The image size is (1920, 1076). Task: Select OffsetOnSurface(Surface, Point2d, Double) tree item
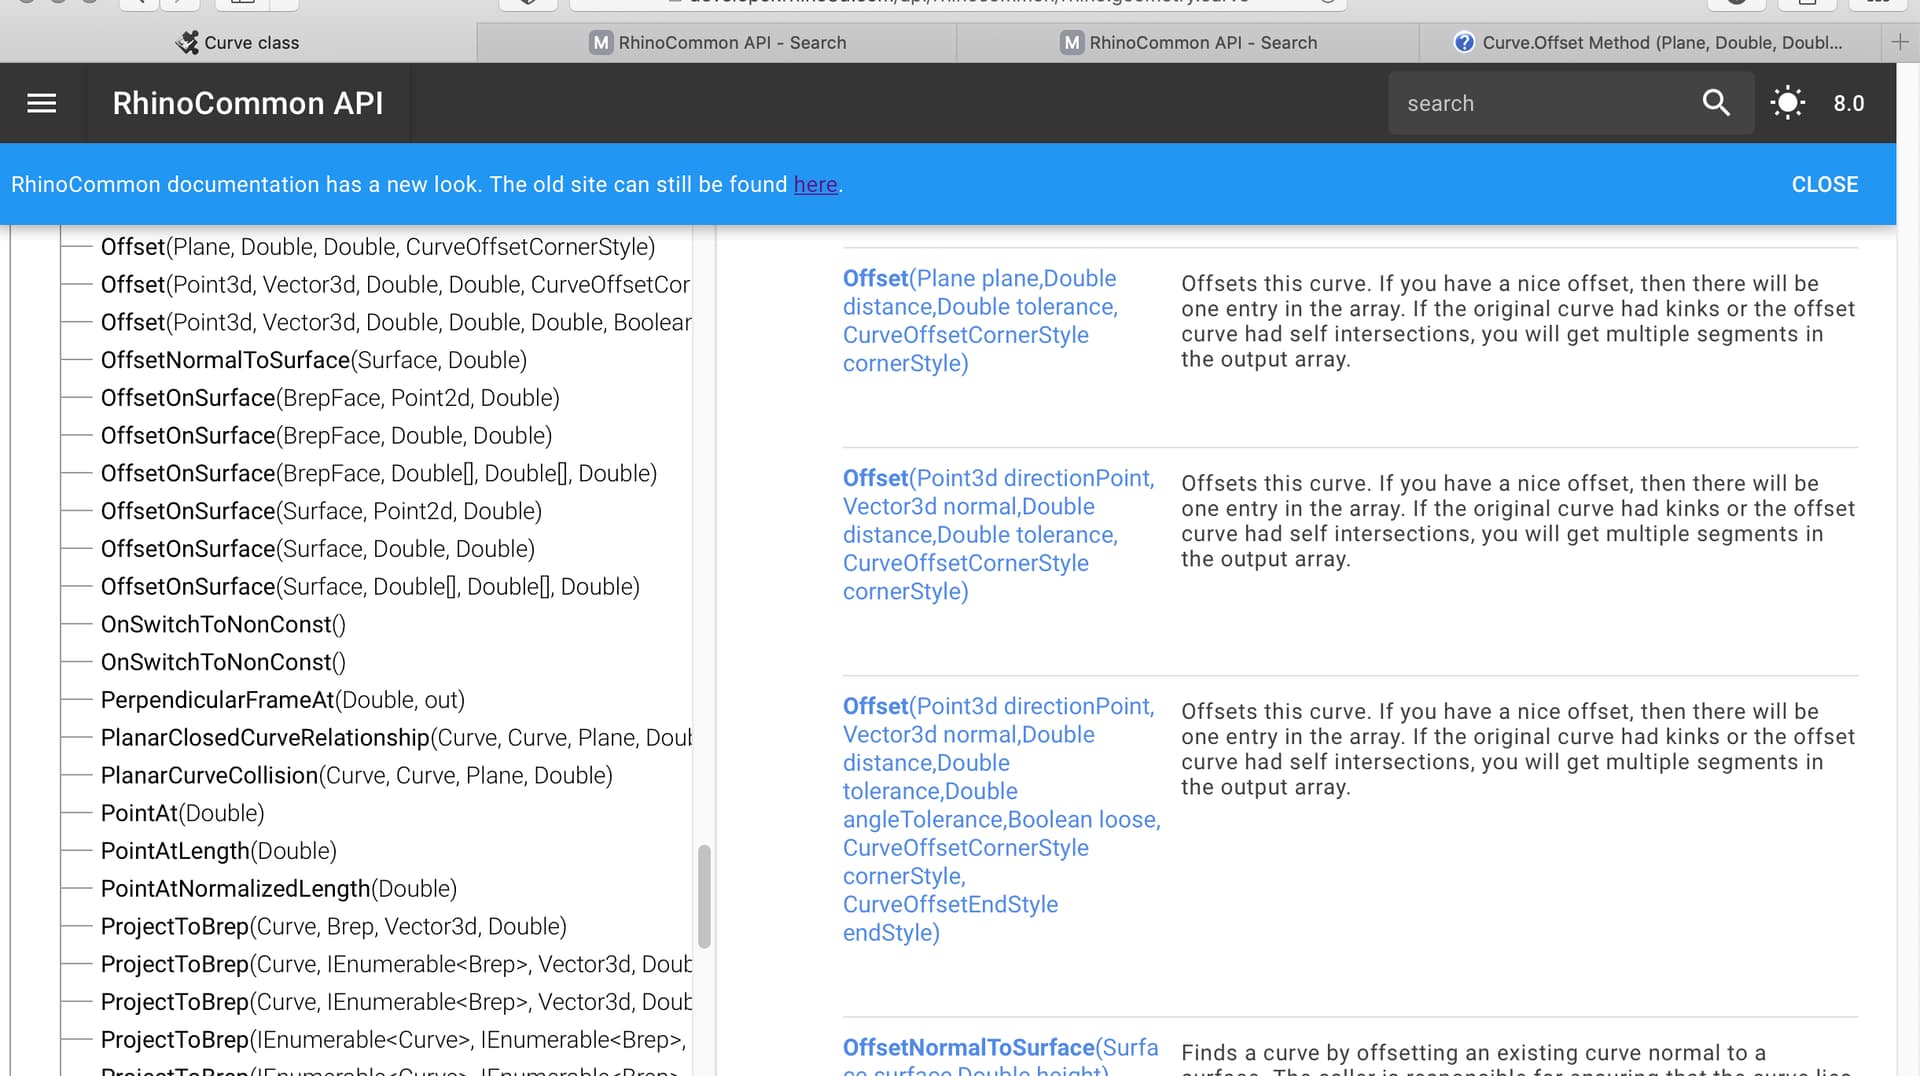tap(321, 511)
